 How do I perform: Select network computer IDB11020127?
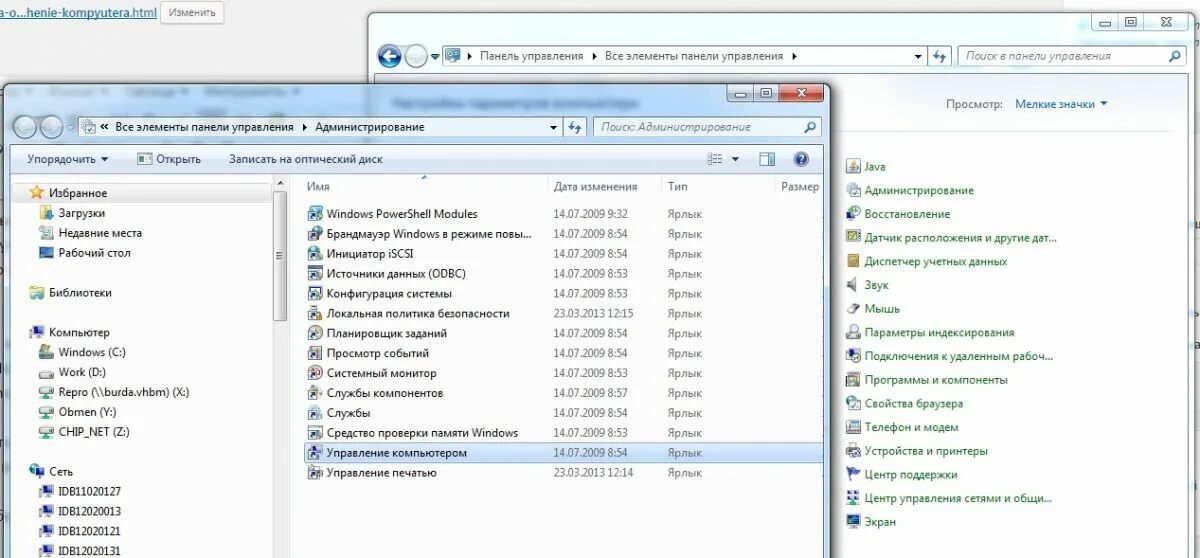[x=89, y=491]
